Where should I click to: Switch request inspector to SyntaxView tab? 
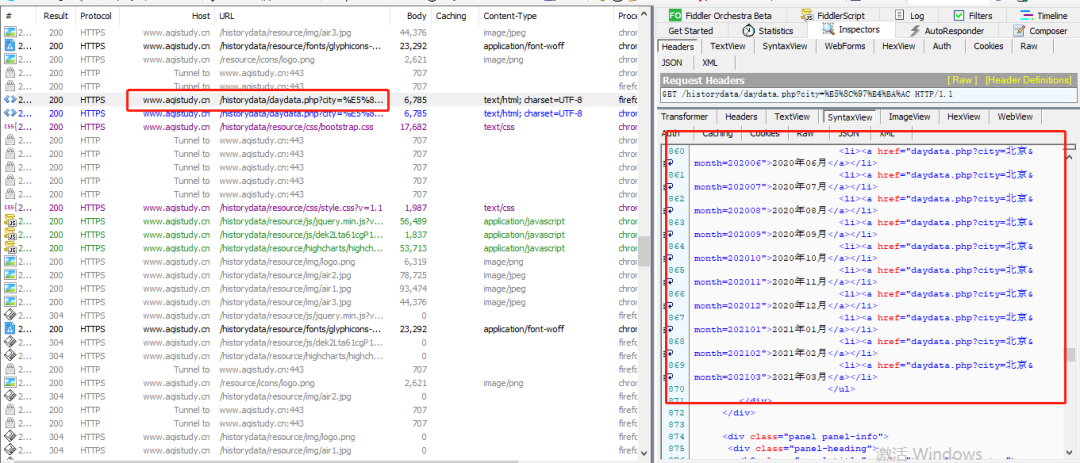785,46
